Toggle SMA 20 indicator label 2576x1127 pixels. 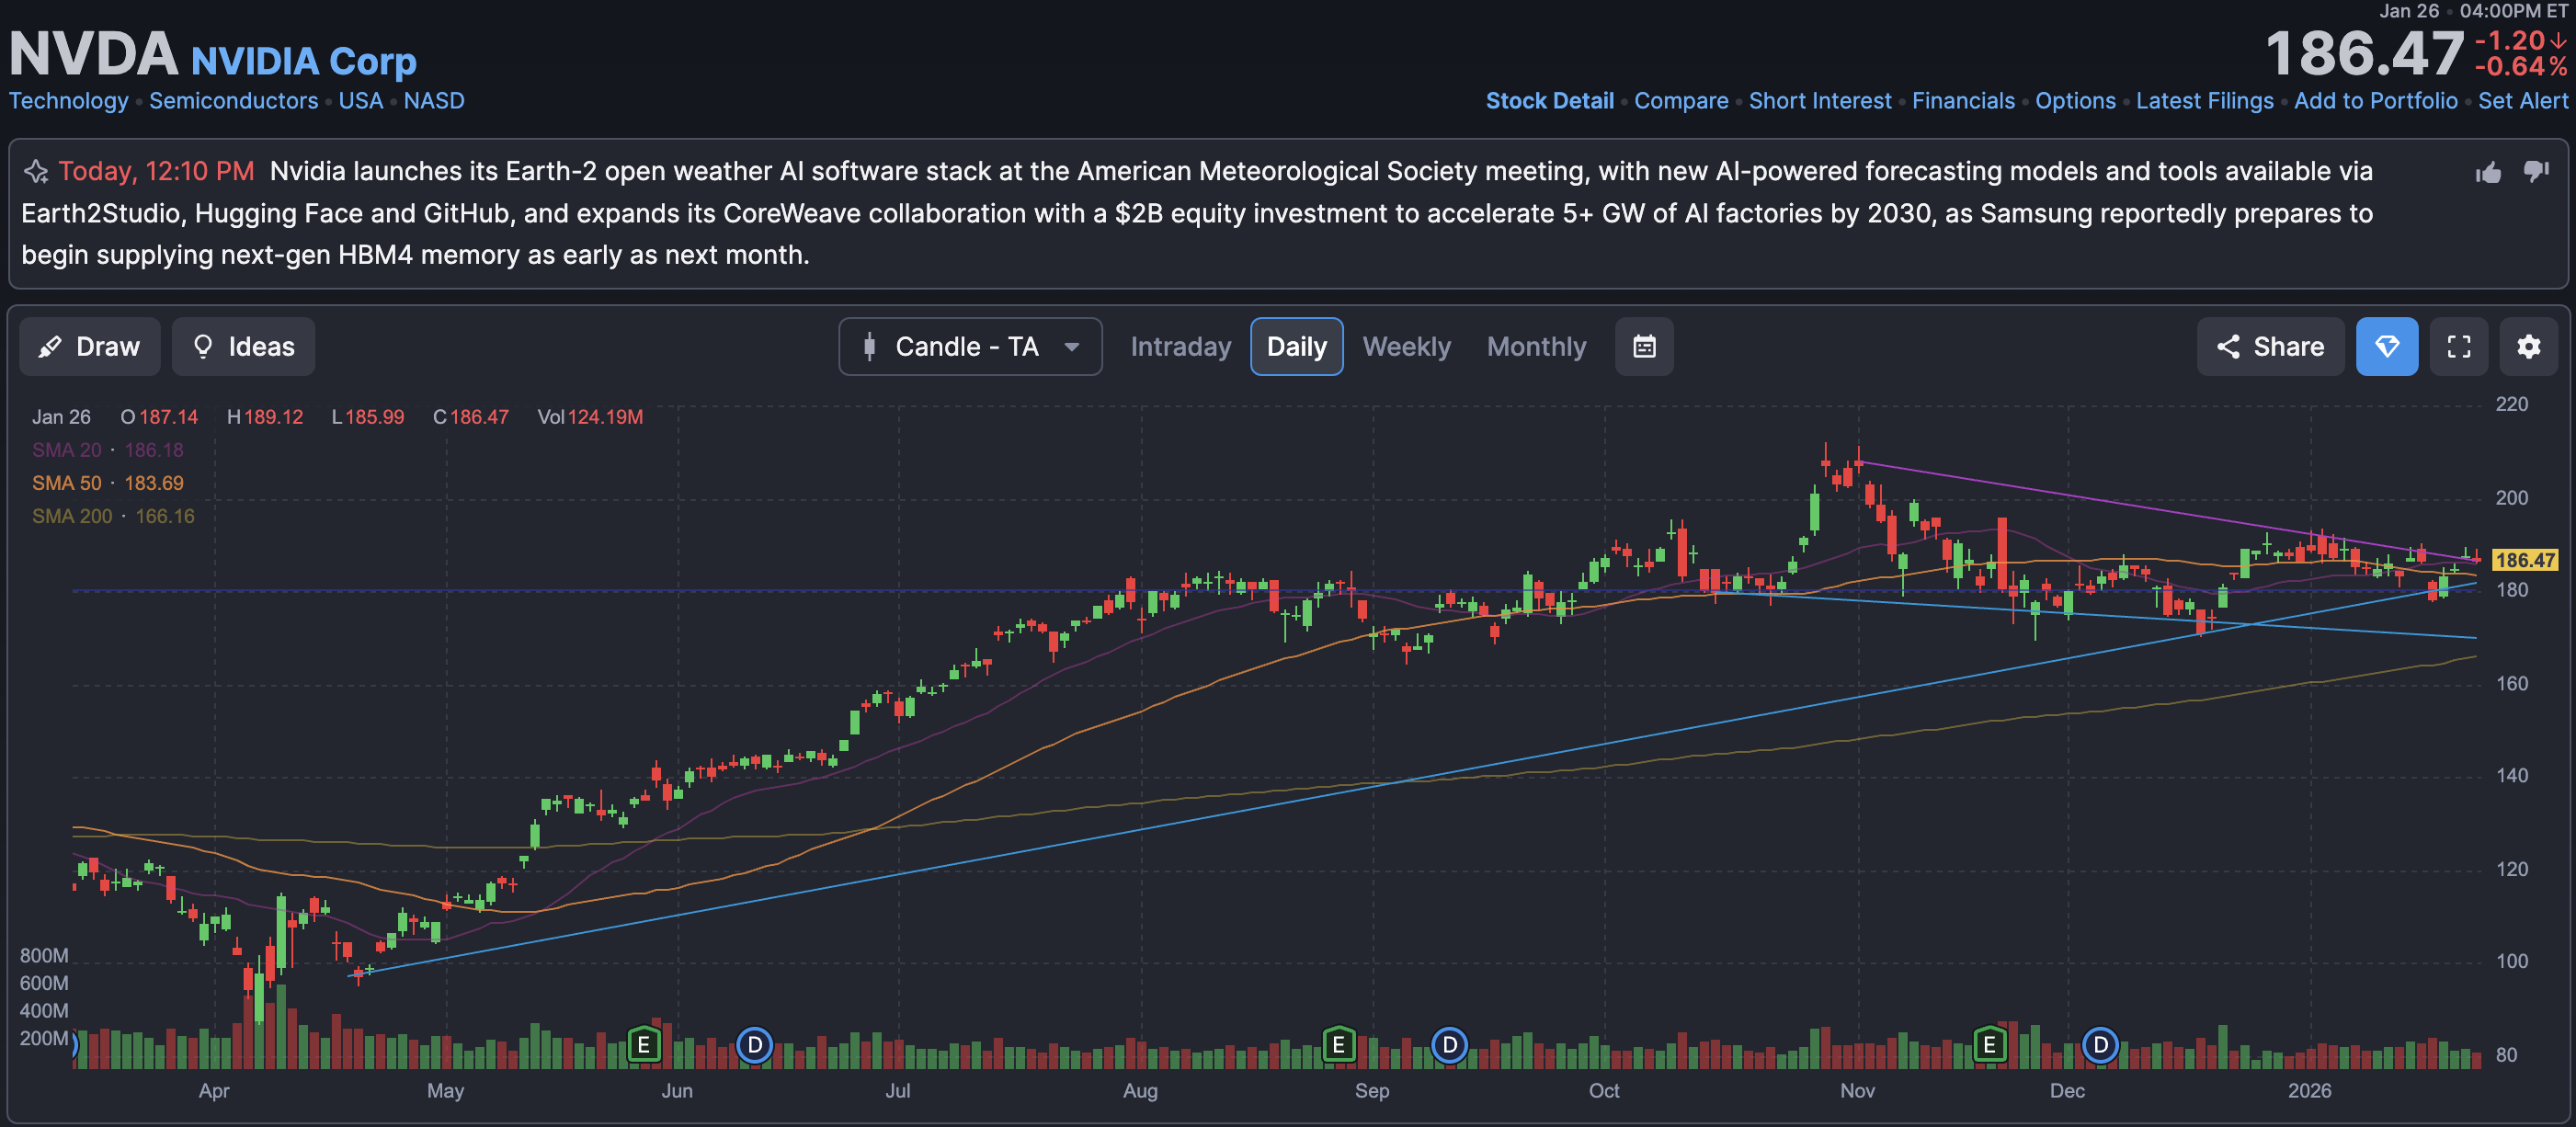(66, 450)
